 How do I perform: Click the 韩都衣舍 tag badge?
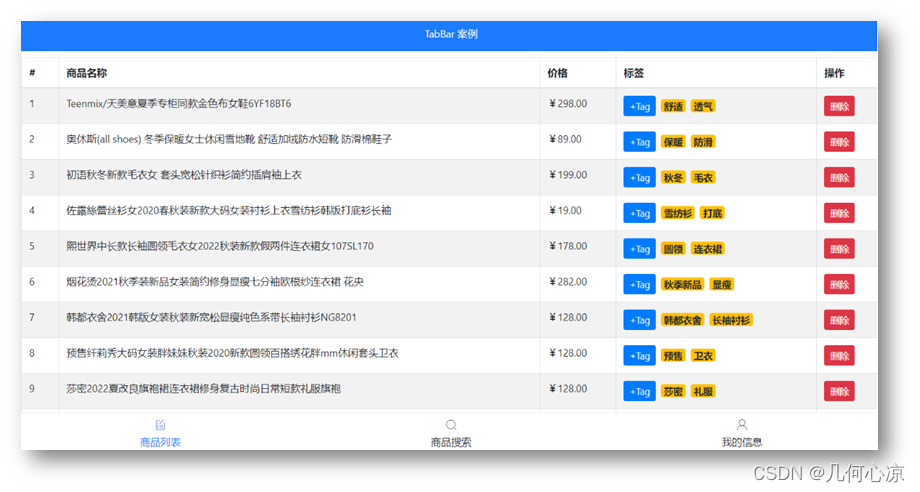tap(682, 320)
